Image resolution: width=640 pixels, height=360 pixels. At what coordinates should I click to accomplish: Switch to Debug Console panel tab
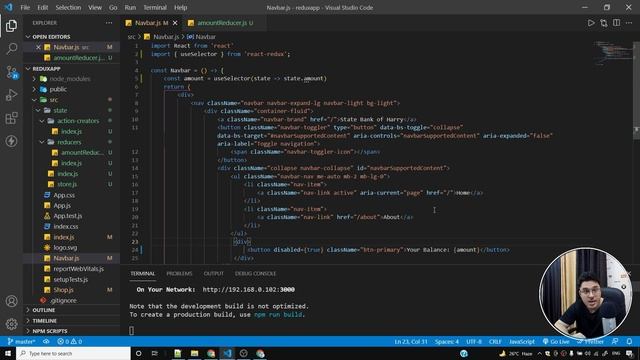(x=255, y=273)
